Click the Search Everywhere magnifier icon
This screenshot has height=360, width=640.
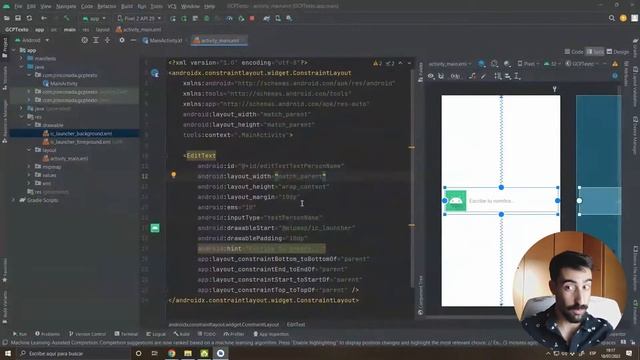point(611,18)
